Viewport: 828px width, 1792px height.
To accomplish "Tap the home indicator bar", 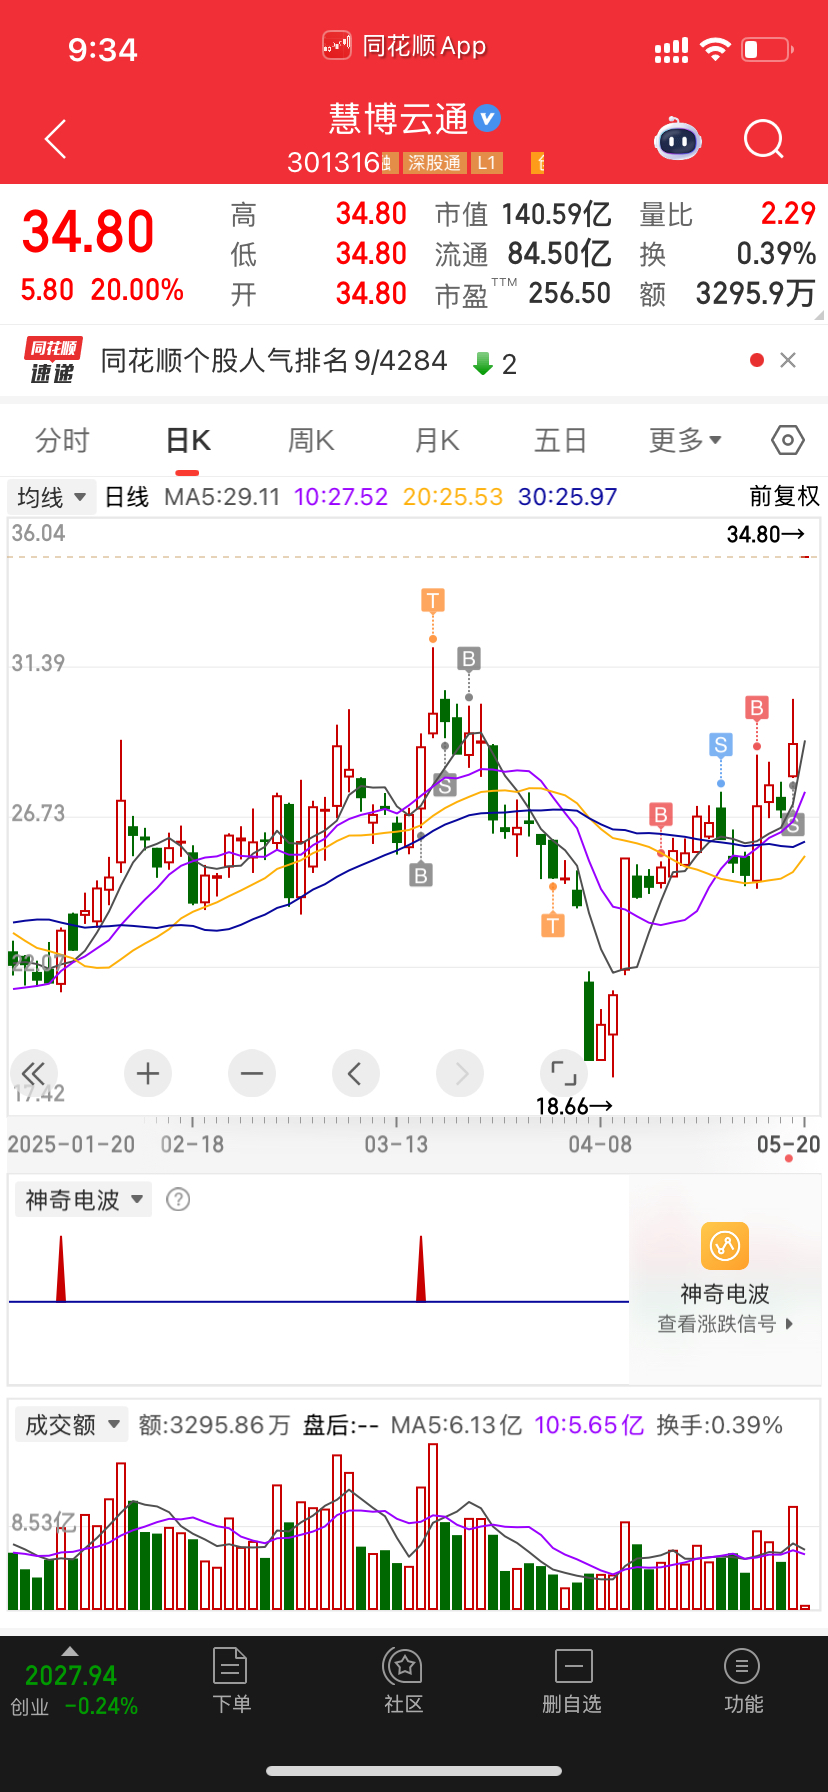I will [414, 1771].
